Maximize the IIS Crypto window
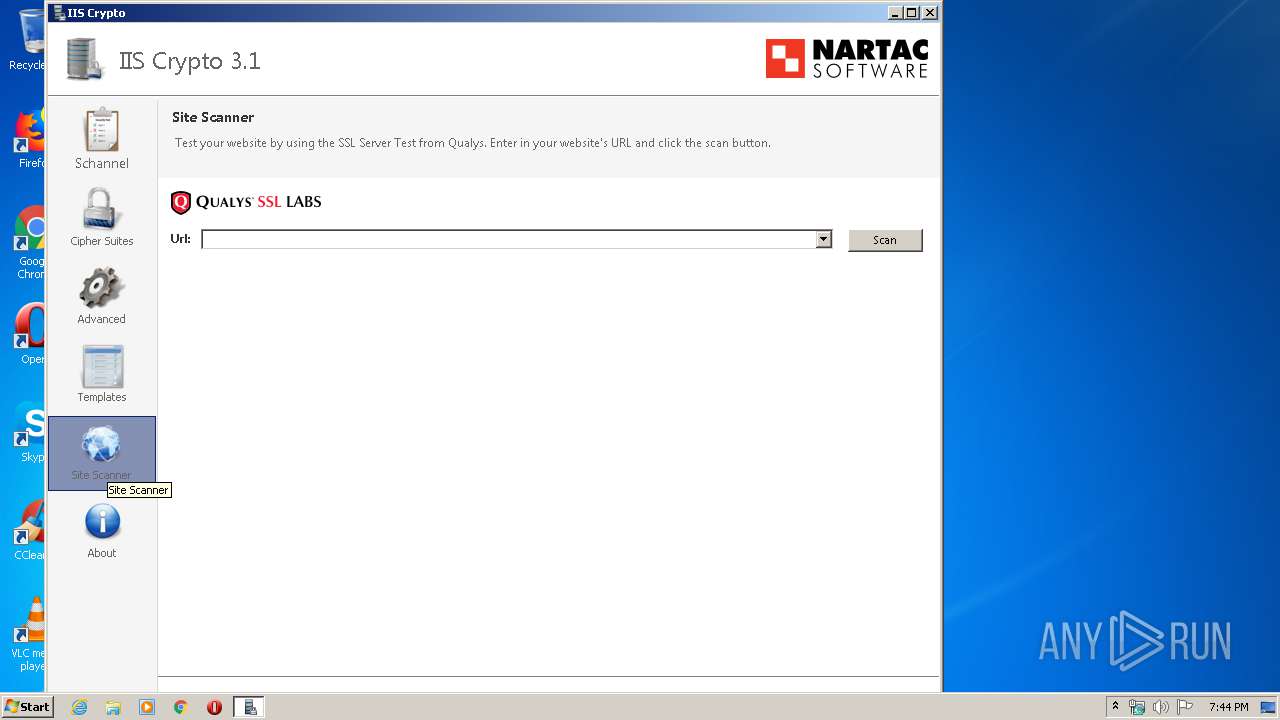The height and width of the screenshot is (720, 1280). 911,13
